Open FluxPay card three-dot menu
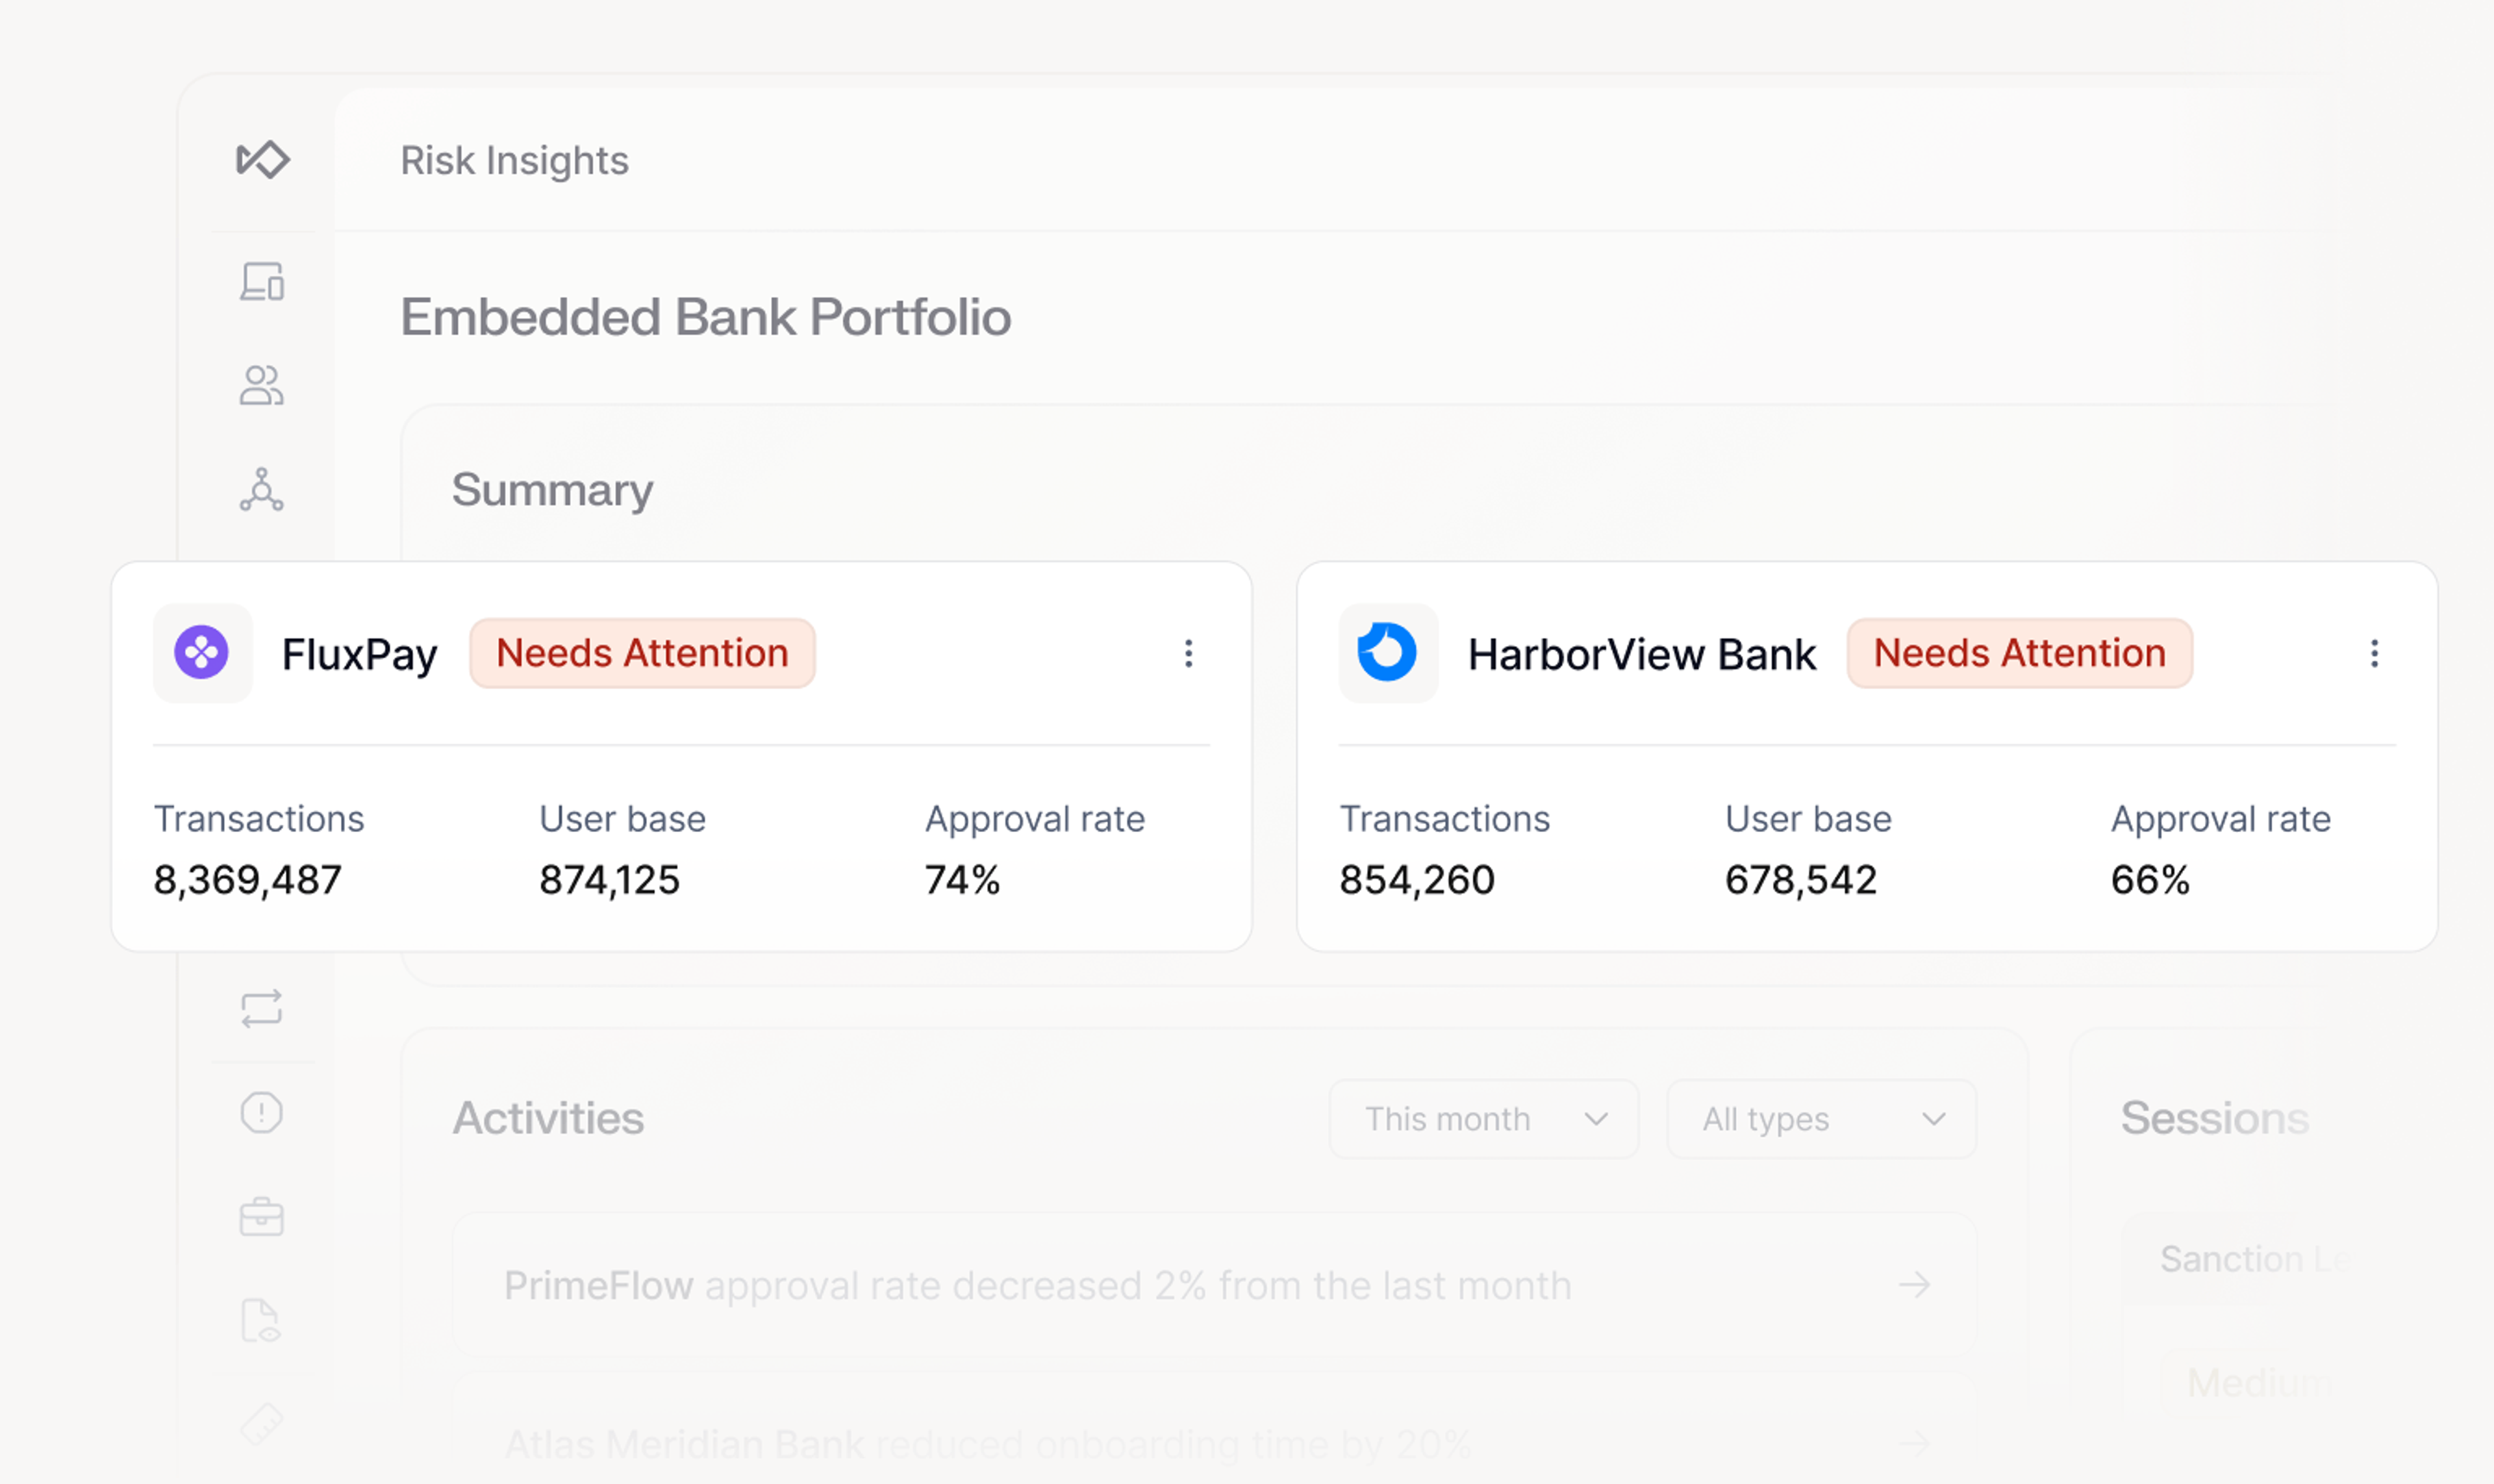 tap(1188, 654)
